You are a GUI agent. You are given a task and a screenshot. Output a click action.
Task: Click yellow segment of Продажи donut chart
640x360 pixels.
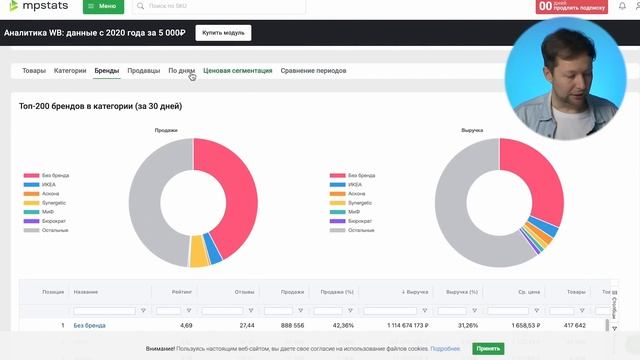pos(199,251)
